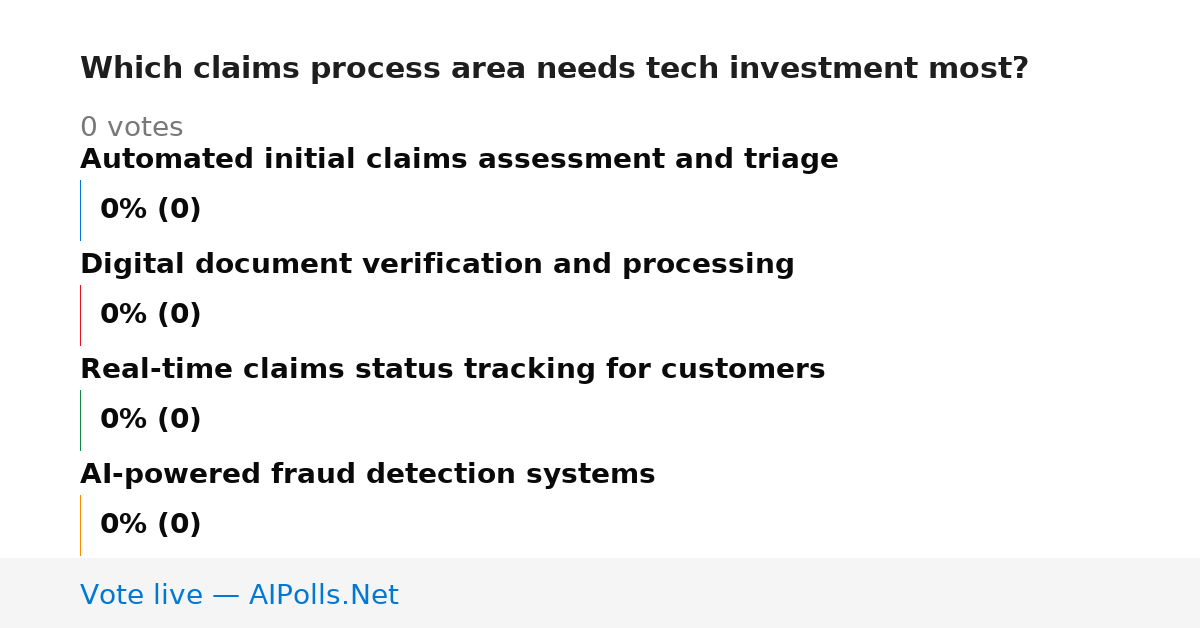Choose AI-powered fraud detection systems option
This screenshot has height=628, width=1200.
[x=367, y=475]
